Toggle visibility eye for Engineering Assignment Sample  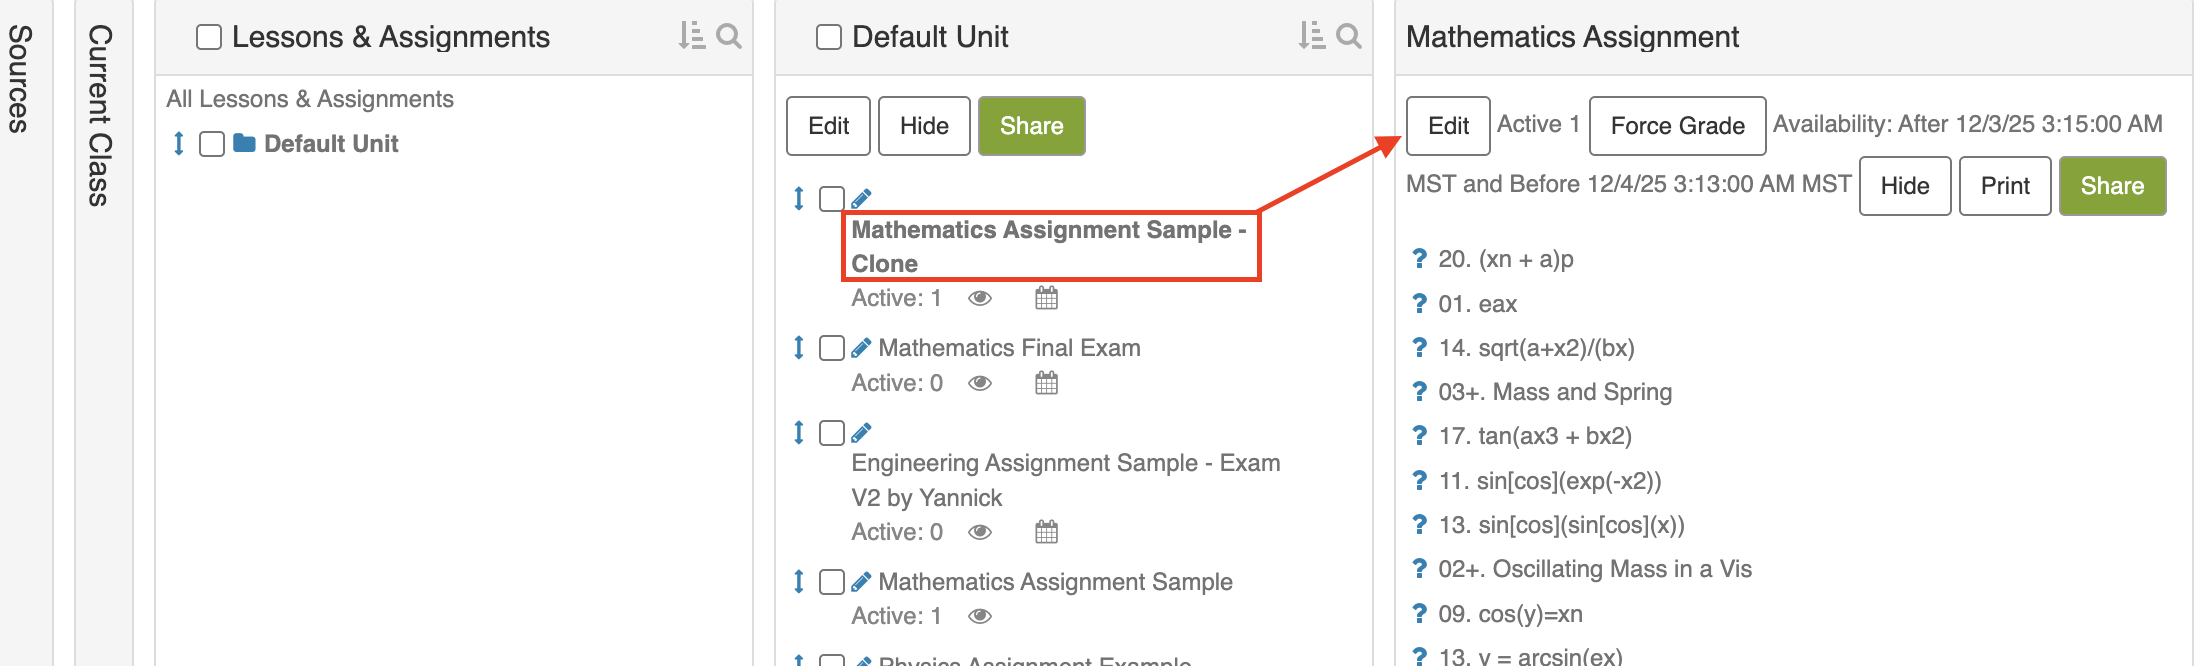pyautogui.click(x=980, y=532)
